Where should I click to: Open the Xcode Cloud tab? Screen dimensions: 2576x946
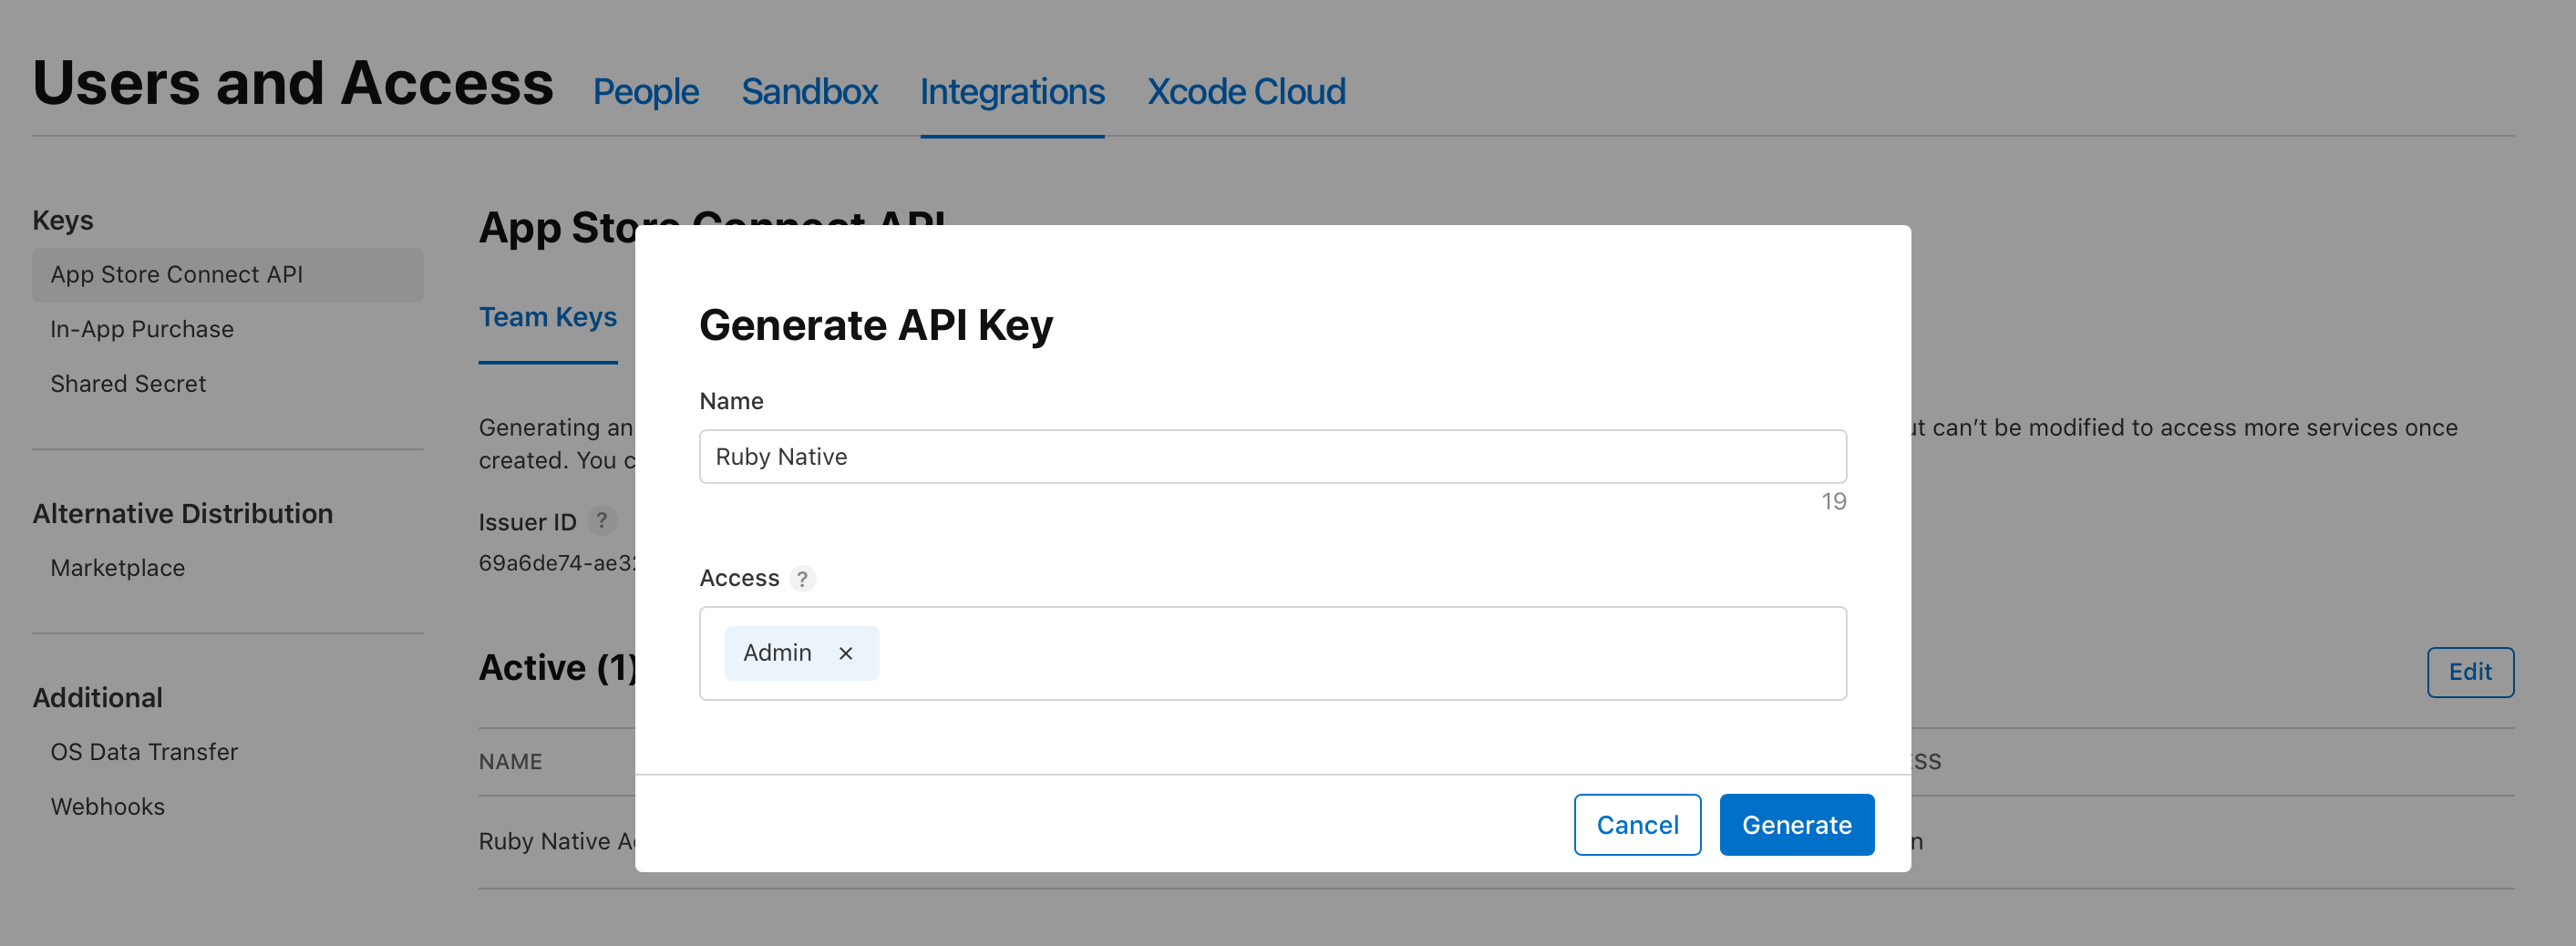click(x=1246, y=91)
